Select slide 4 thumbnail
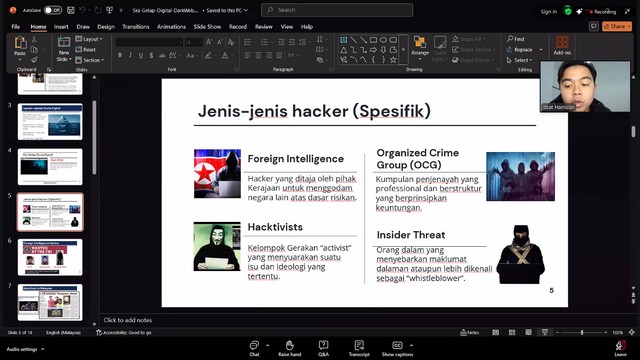 [50, 167]
